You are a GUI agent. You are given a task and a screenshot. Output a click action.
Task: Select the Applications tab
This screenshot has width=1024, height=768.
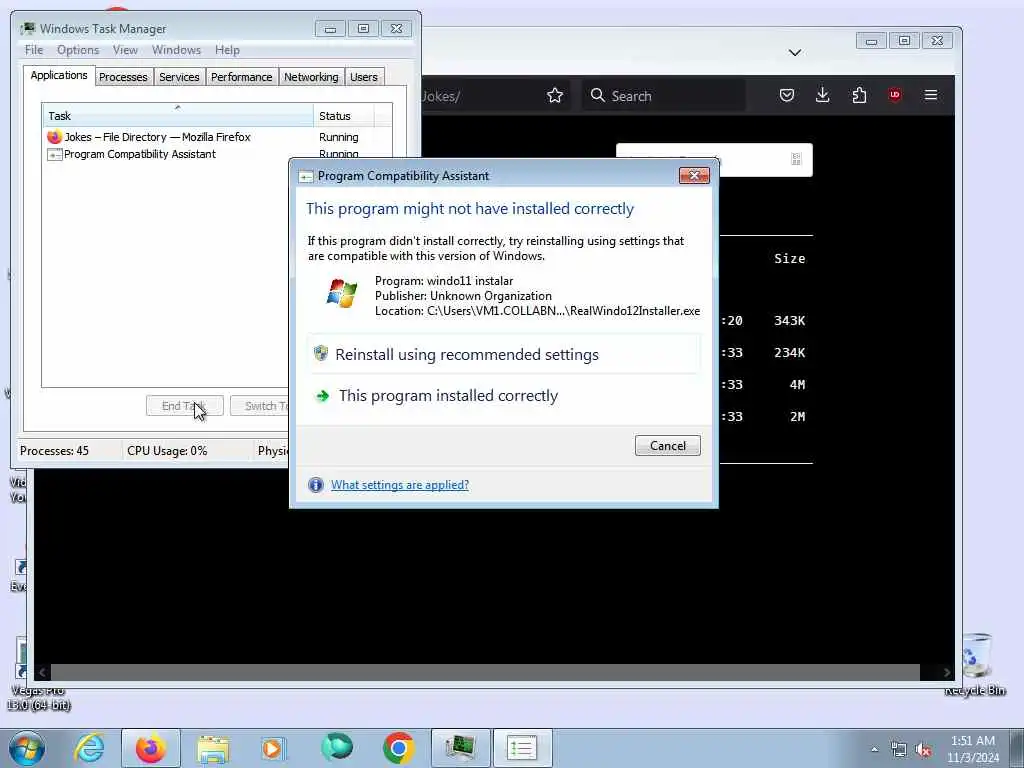(x=59, y=75)
